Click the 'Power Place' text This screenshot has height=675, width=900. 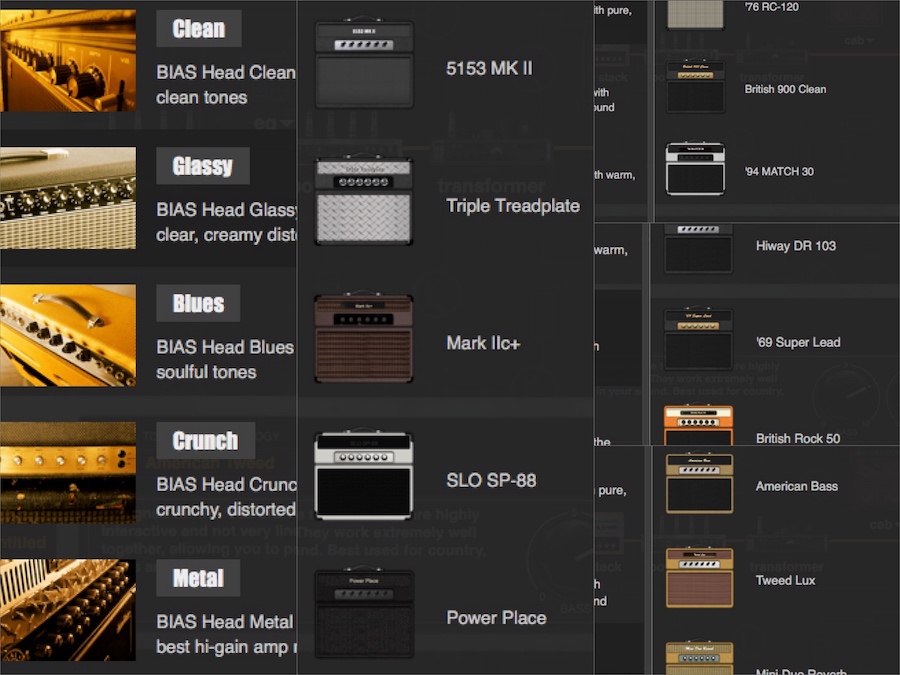[x=496, y=618]
